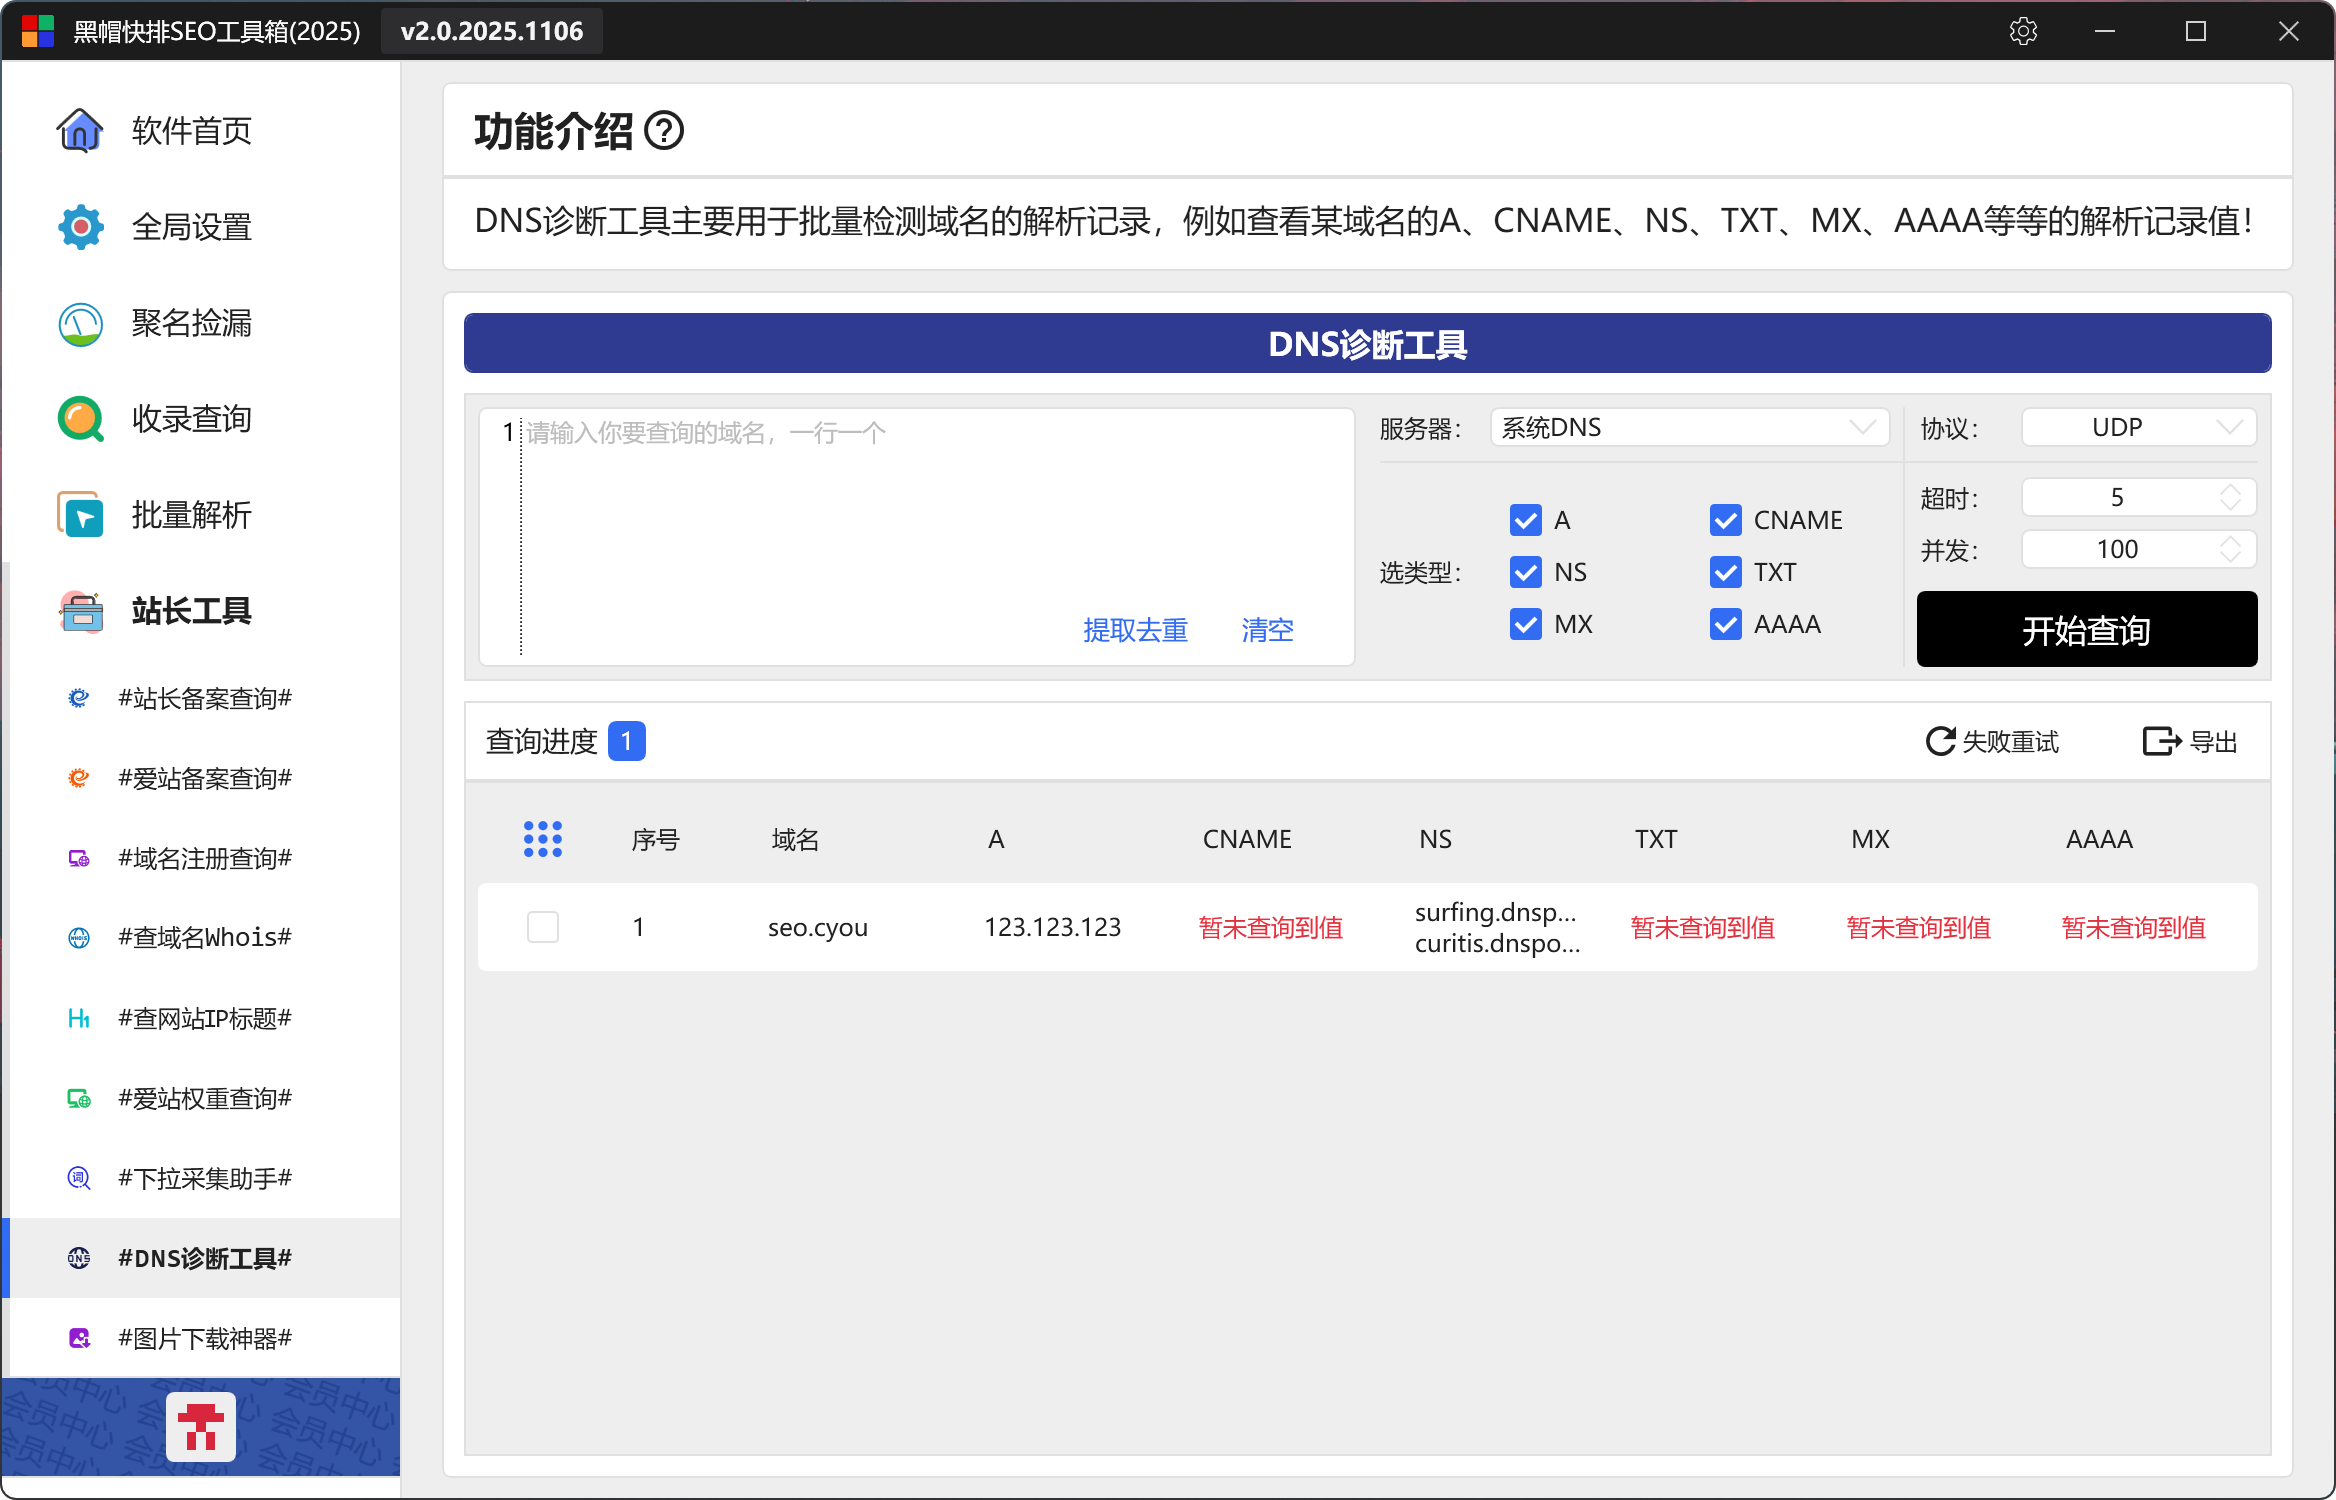Toggle the AAAA record type checkbox
The height and width of the screenshot is (1500, 2336).
click(1726, 624)
